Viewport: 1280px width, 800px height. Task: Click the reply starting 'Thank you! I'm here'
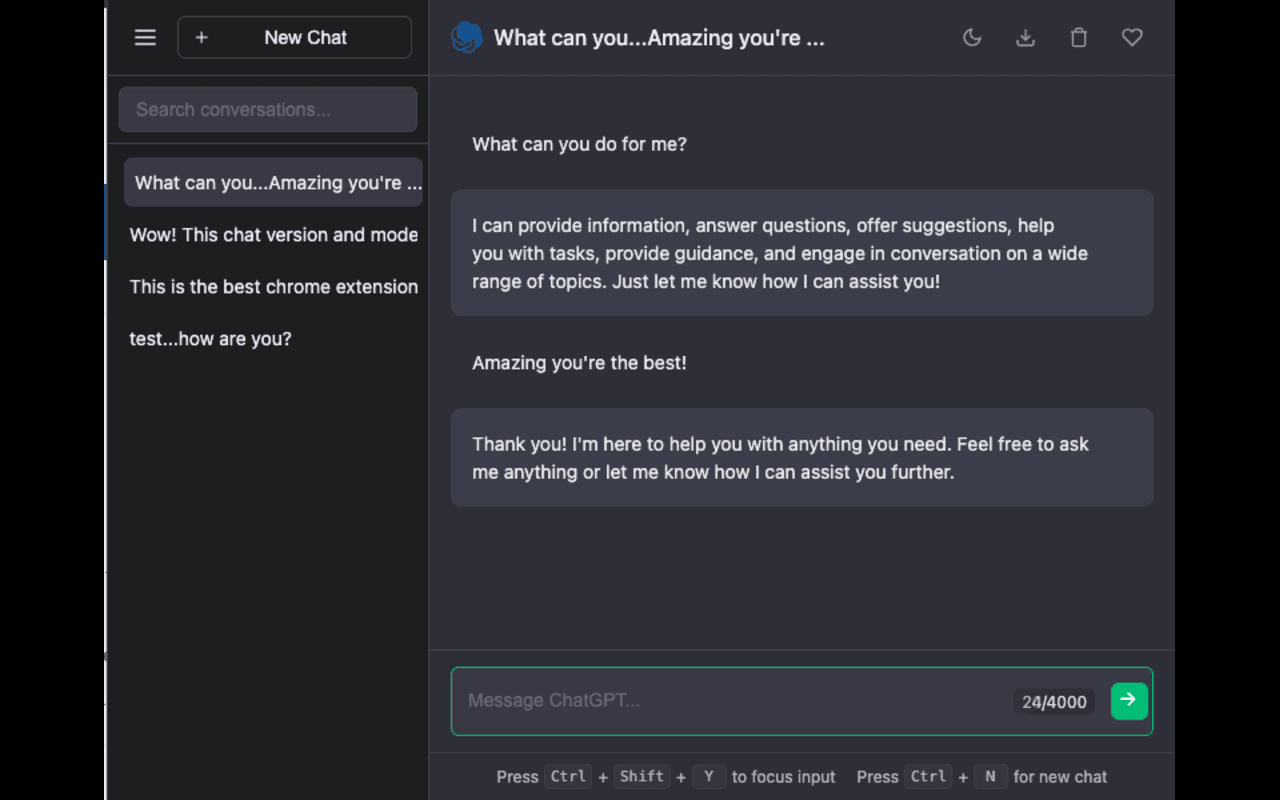pos(802,457)
